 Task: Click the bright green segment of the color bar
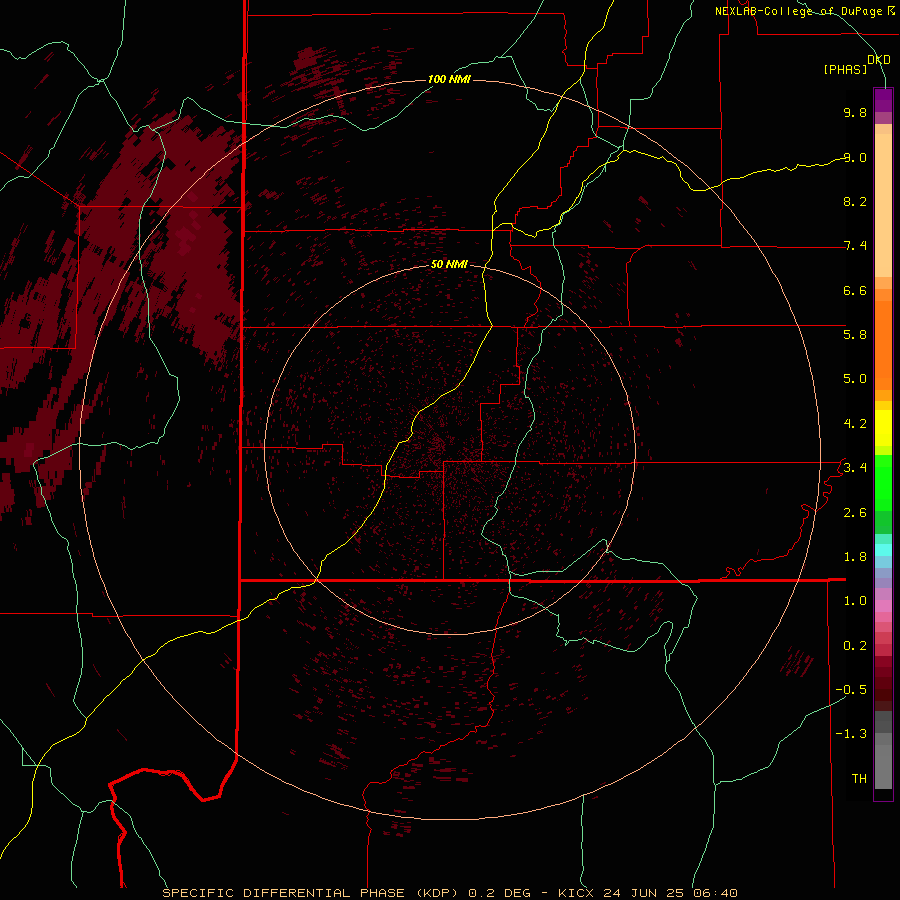[883, 483]
